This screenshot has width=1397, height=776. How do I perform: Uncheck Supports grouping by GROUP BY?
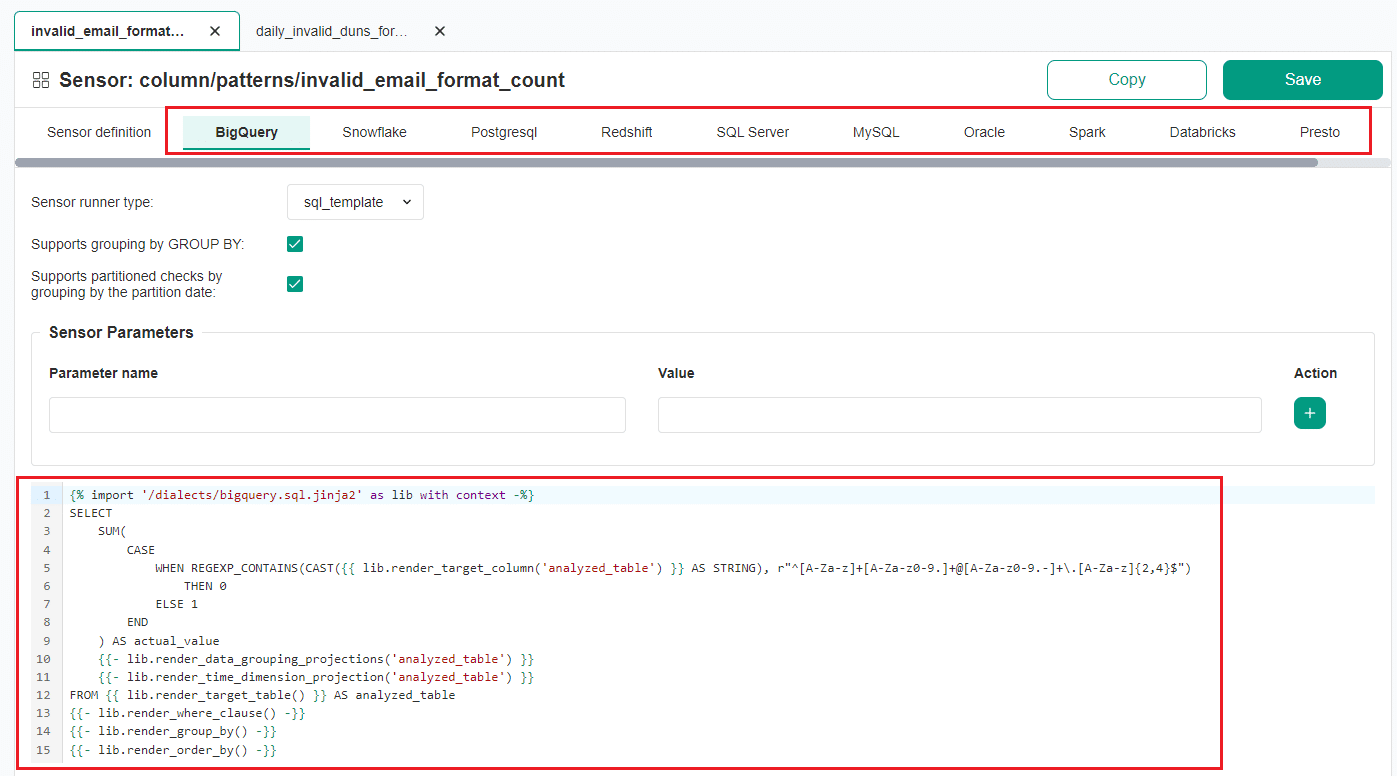click(x=295, y=244)
